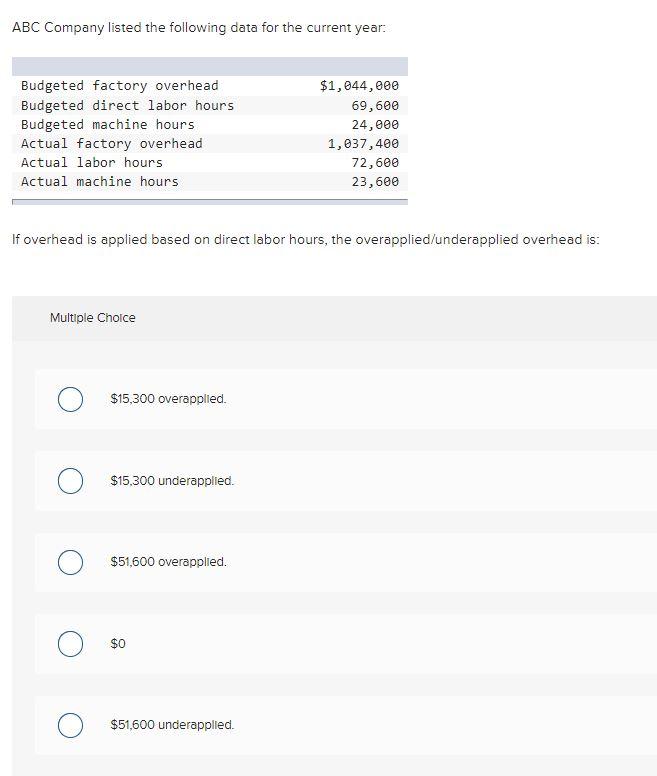Image resolution: width=657 pixels, height=776 pixels.
Task: Select the $15,300 overapplied radio button
Action: pos(70,399)
